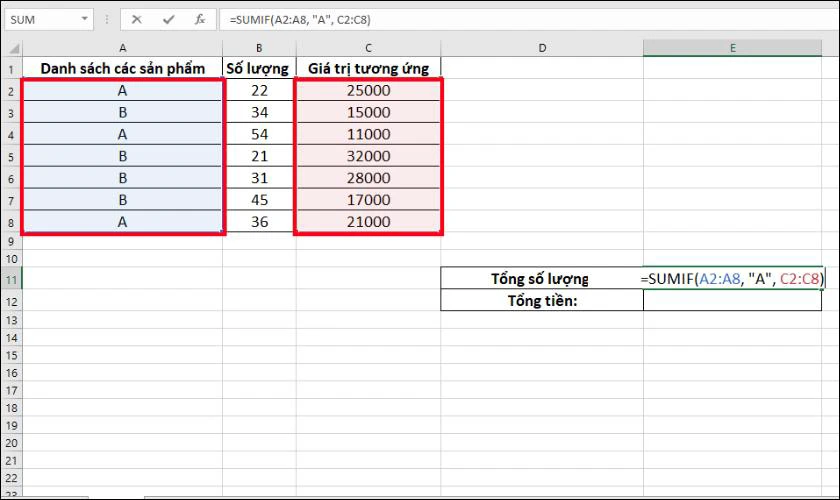The height and width of the screenshot is (500, 840).
Task: Click the quantity cell 21
Action: 259,156
